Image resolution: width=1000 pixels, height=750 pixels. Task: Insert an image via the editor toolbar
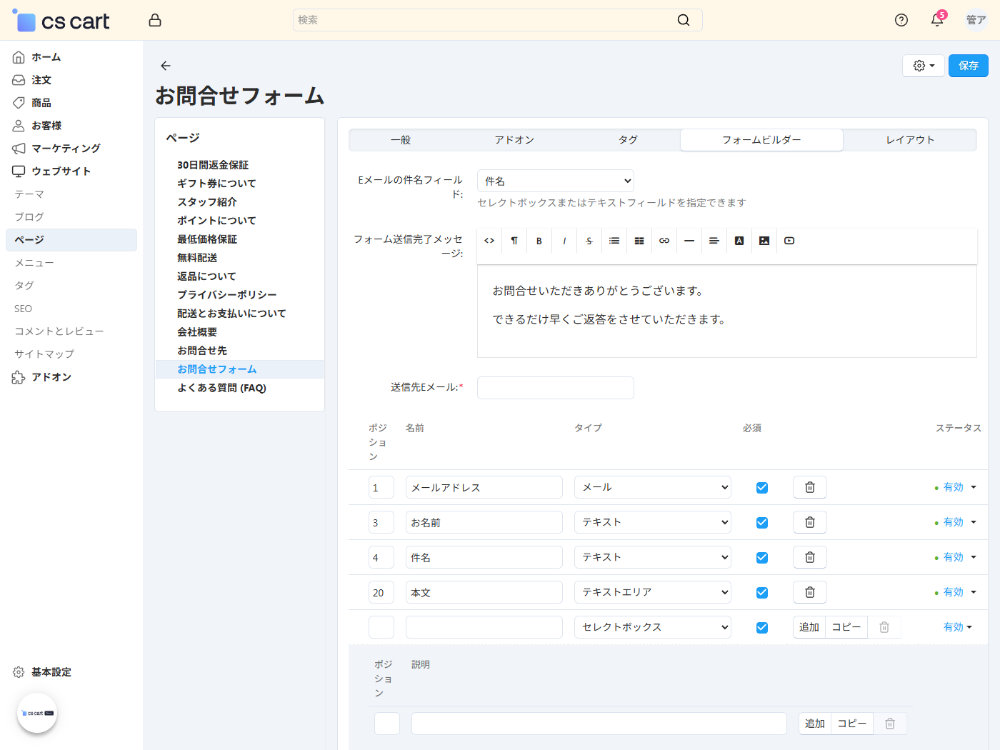[764, 240]
